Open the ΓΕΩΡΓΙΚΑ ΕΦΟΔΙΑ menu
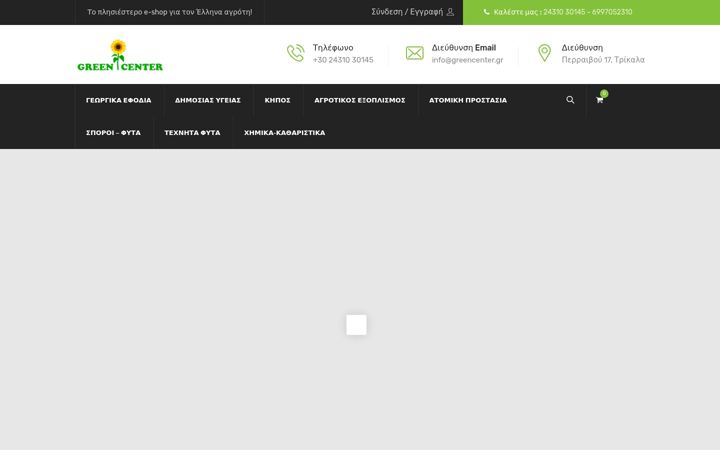The width and height of the screenshot is (720, 450). tap(118, 100)
